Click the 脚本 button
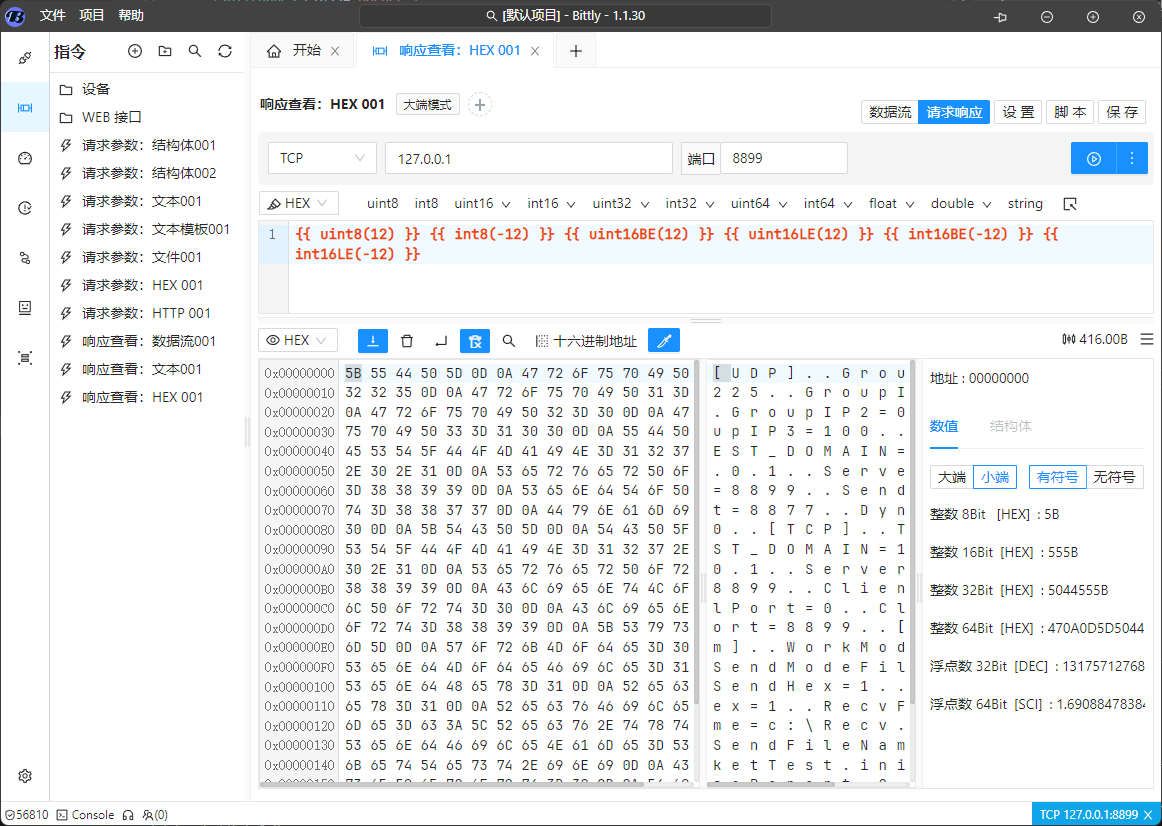 pyautogui.click(x=1070, y=112)
